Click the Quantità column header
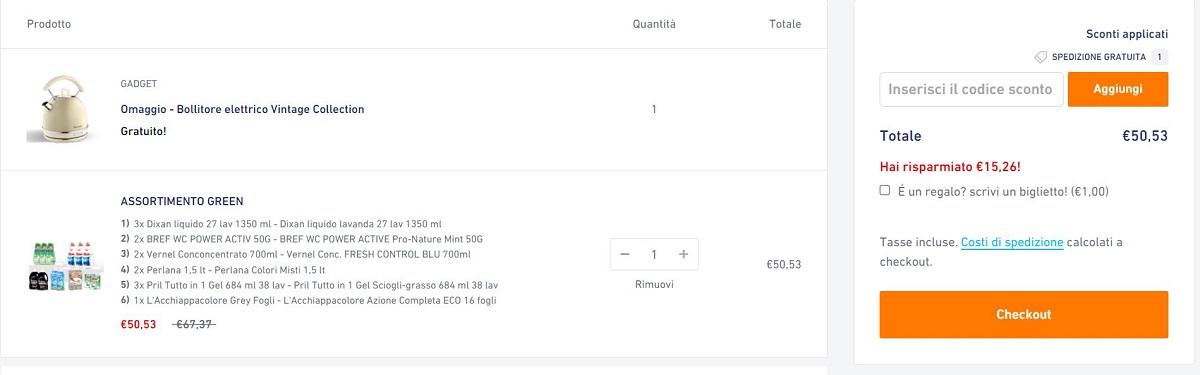 [x=654, y=23]
